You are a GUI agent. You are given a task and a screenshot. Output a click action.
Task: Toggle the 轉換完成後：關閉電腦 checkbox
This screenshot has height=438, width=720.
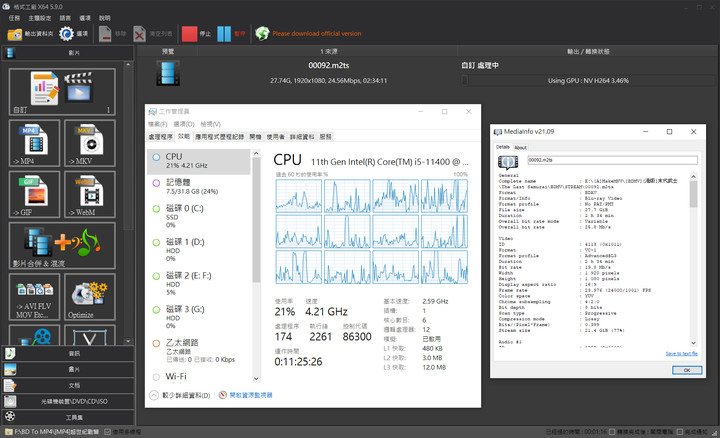click(x=612, y=432)
